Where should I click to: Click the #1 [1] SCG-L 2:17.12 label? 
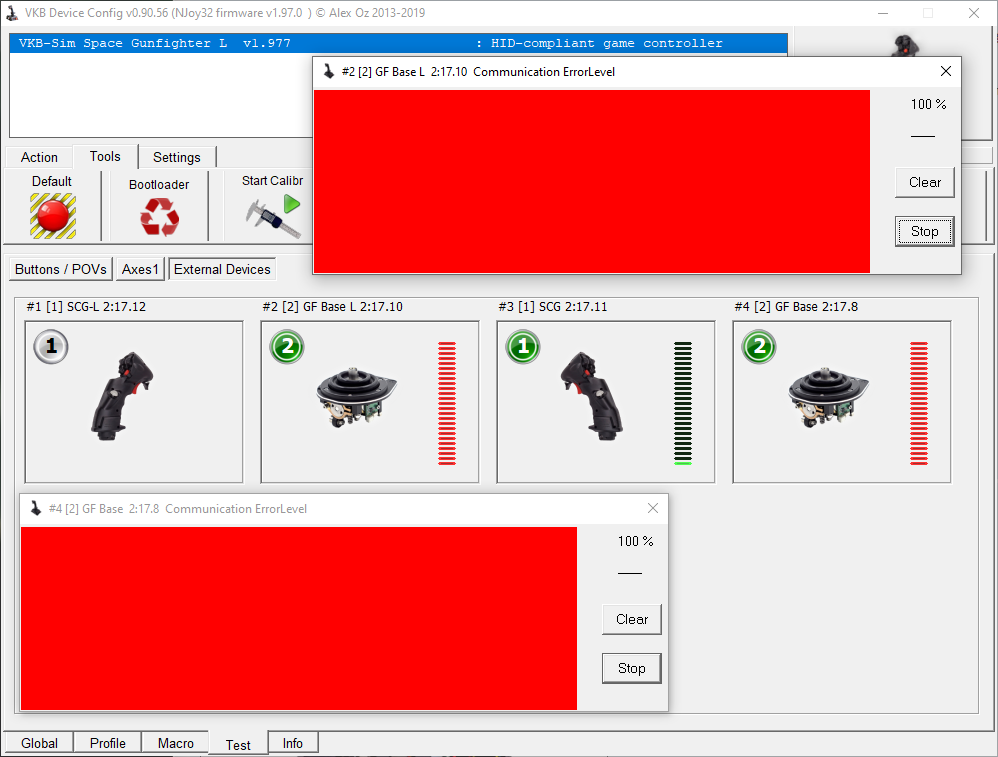coord(86,307)
